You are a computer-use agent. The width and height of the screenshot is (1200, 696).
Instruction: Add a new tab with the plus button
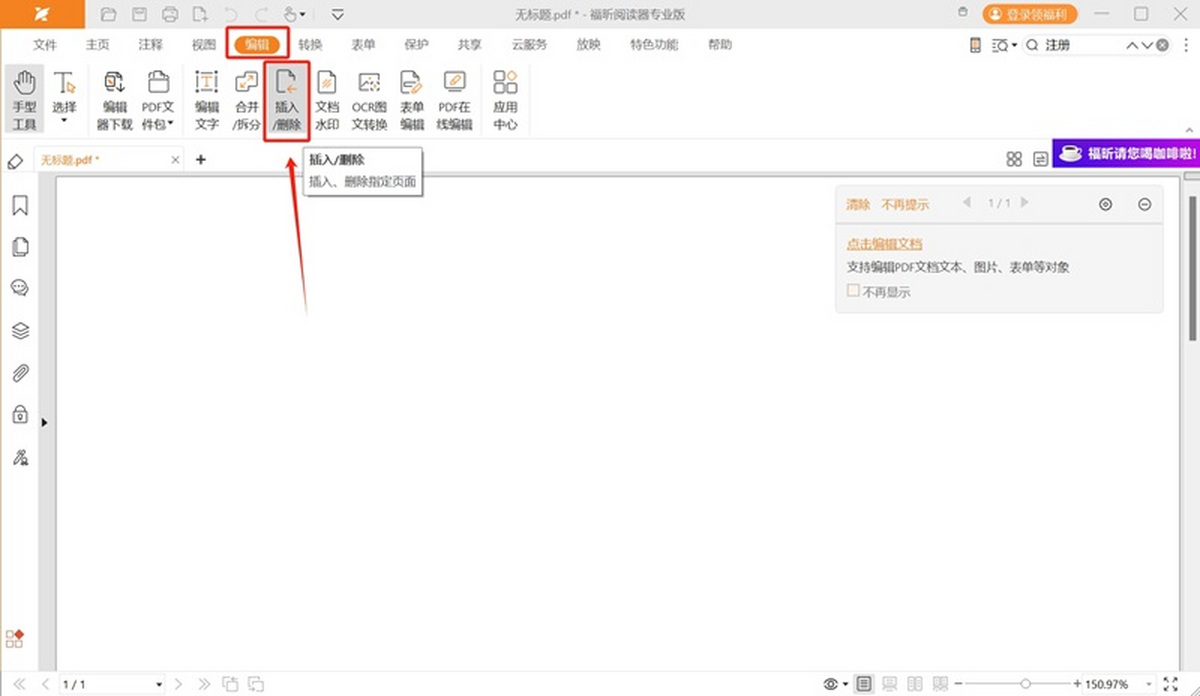point(200,160)
